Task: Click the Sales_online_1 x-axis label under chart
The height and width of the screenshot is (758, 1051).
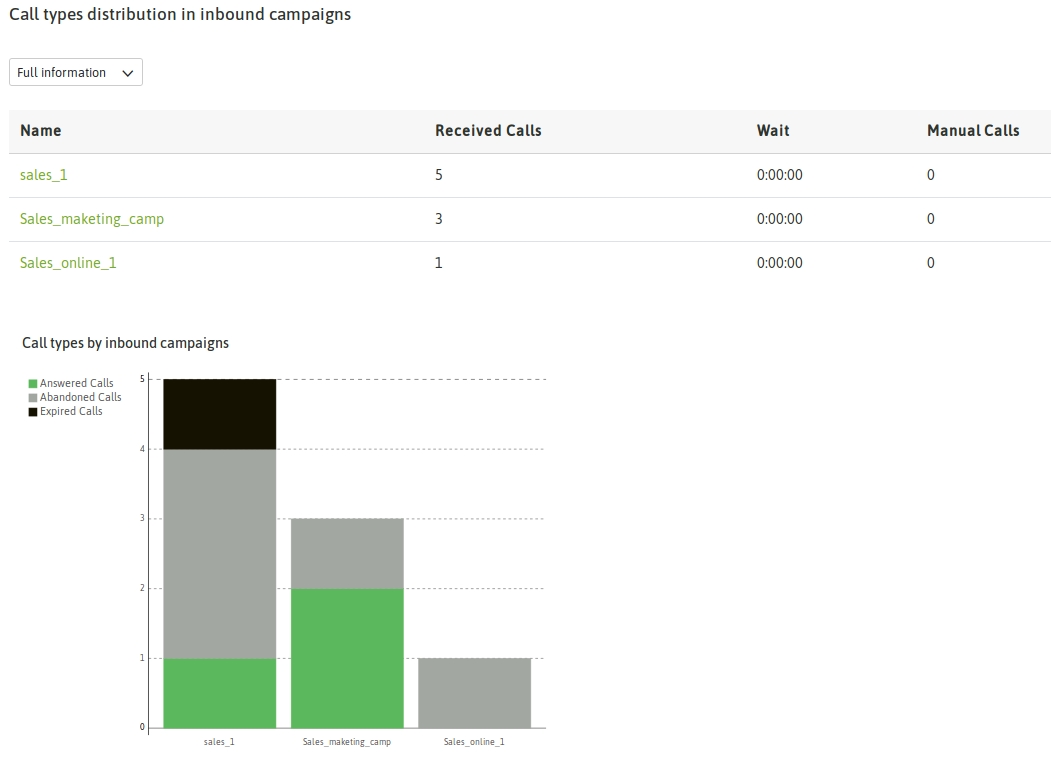Action: [474, 742]
